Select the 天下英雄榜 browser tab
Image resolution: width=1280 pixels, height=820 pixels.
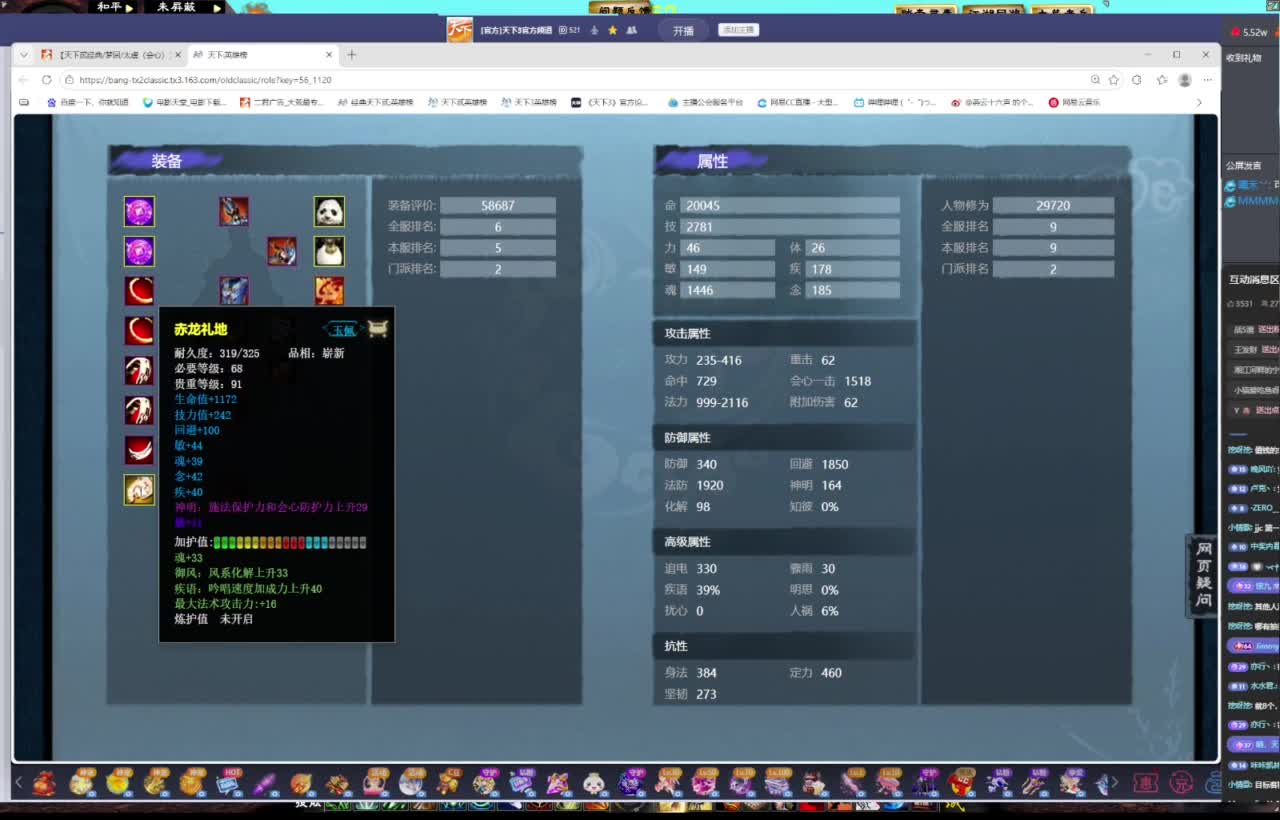(x=260, y=55)
